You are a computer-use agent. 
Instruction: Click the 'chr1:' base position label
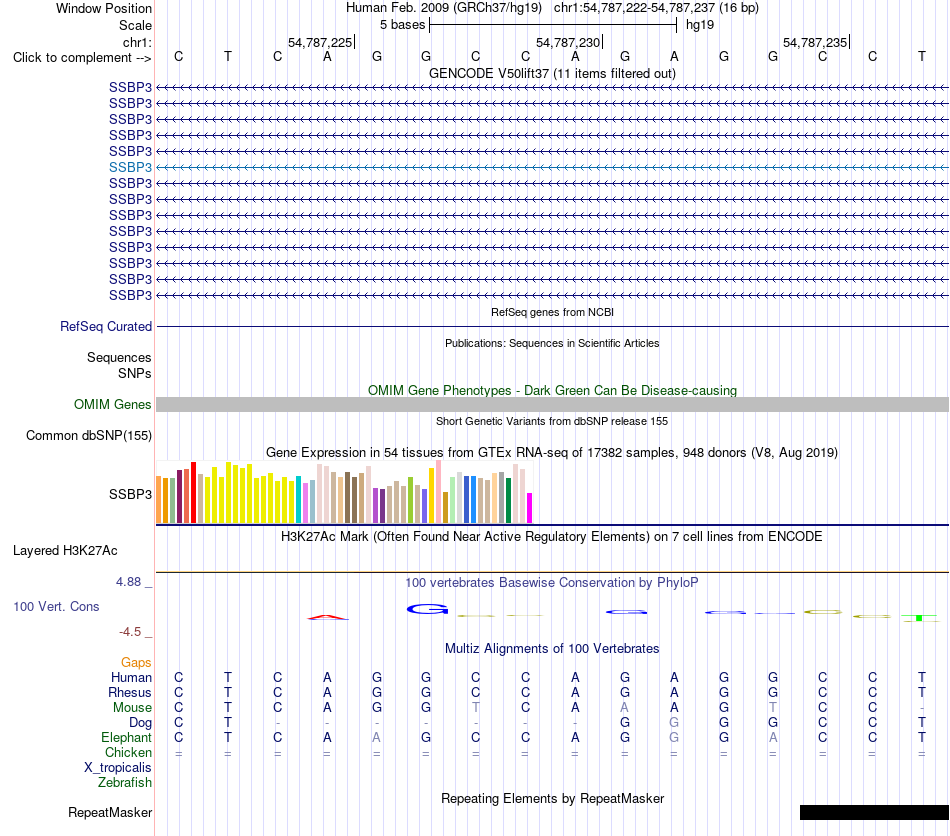137,42
